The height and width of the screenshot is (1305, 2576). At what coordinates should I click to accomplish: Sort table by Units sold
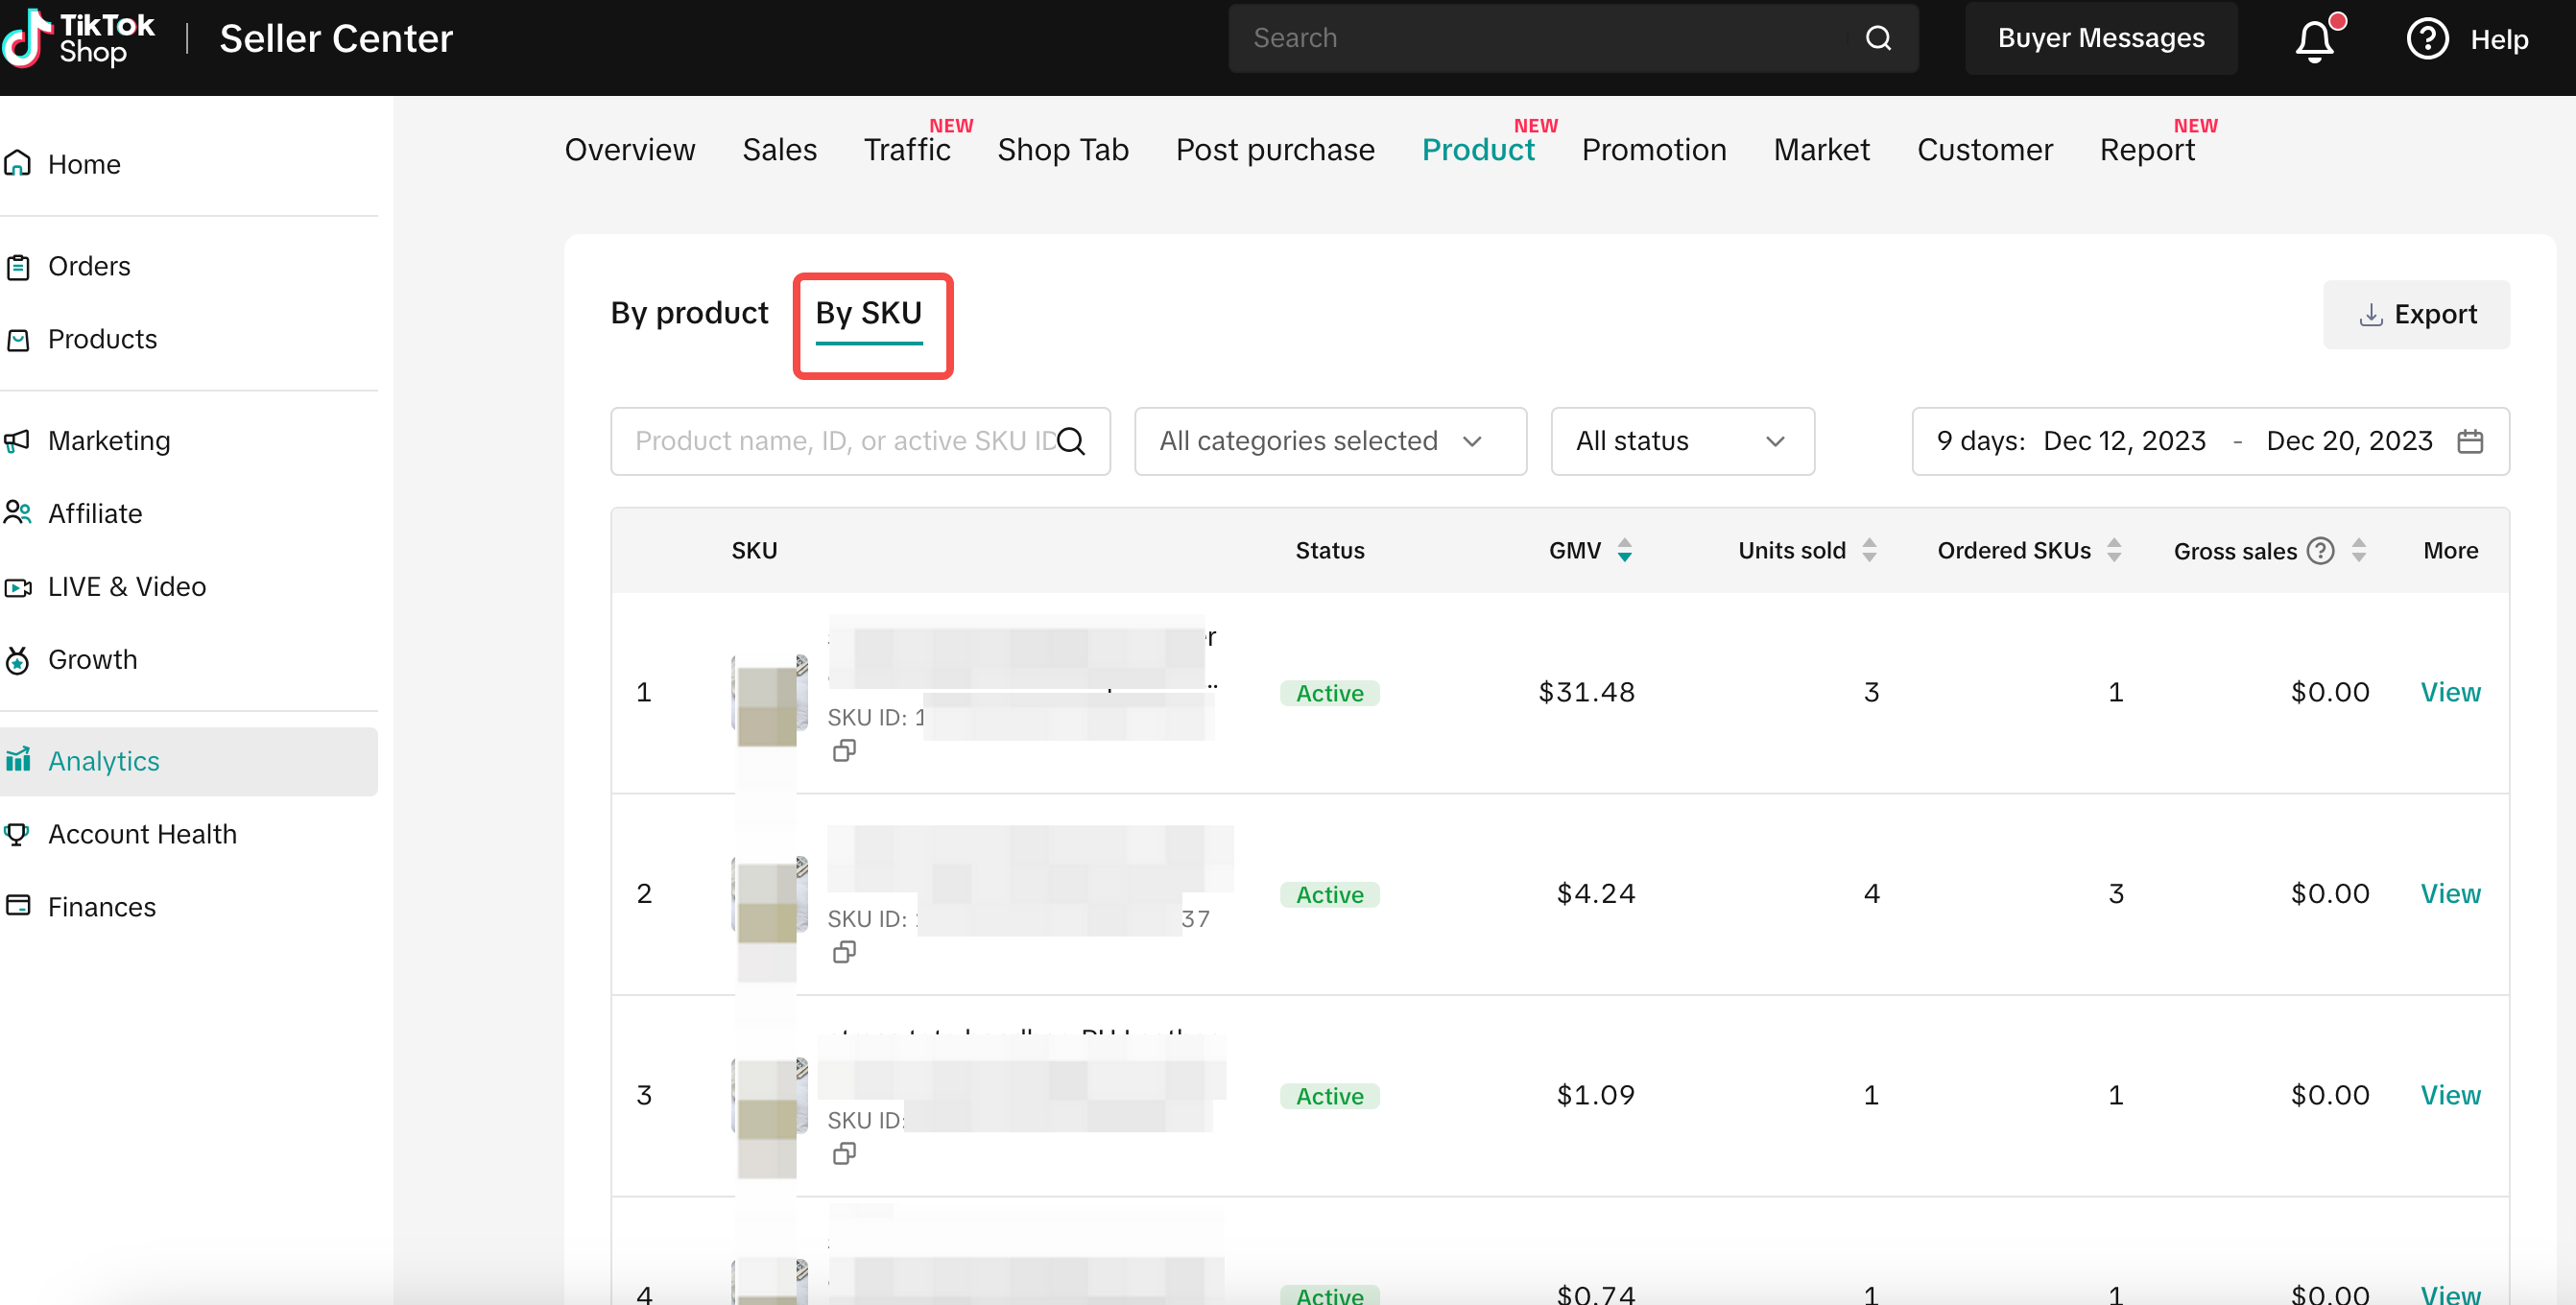pyautogui.click(x=1868, y=550)
